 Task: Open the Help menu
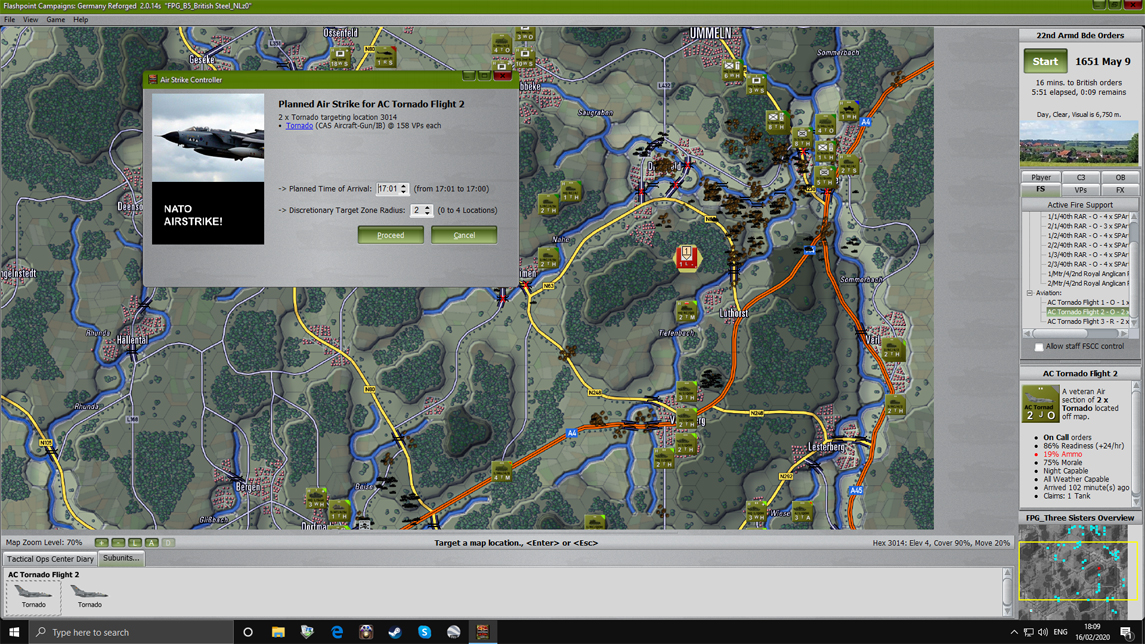(80, 20)
